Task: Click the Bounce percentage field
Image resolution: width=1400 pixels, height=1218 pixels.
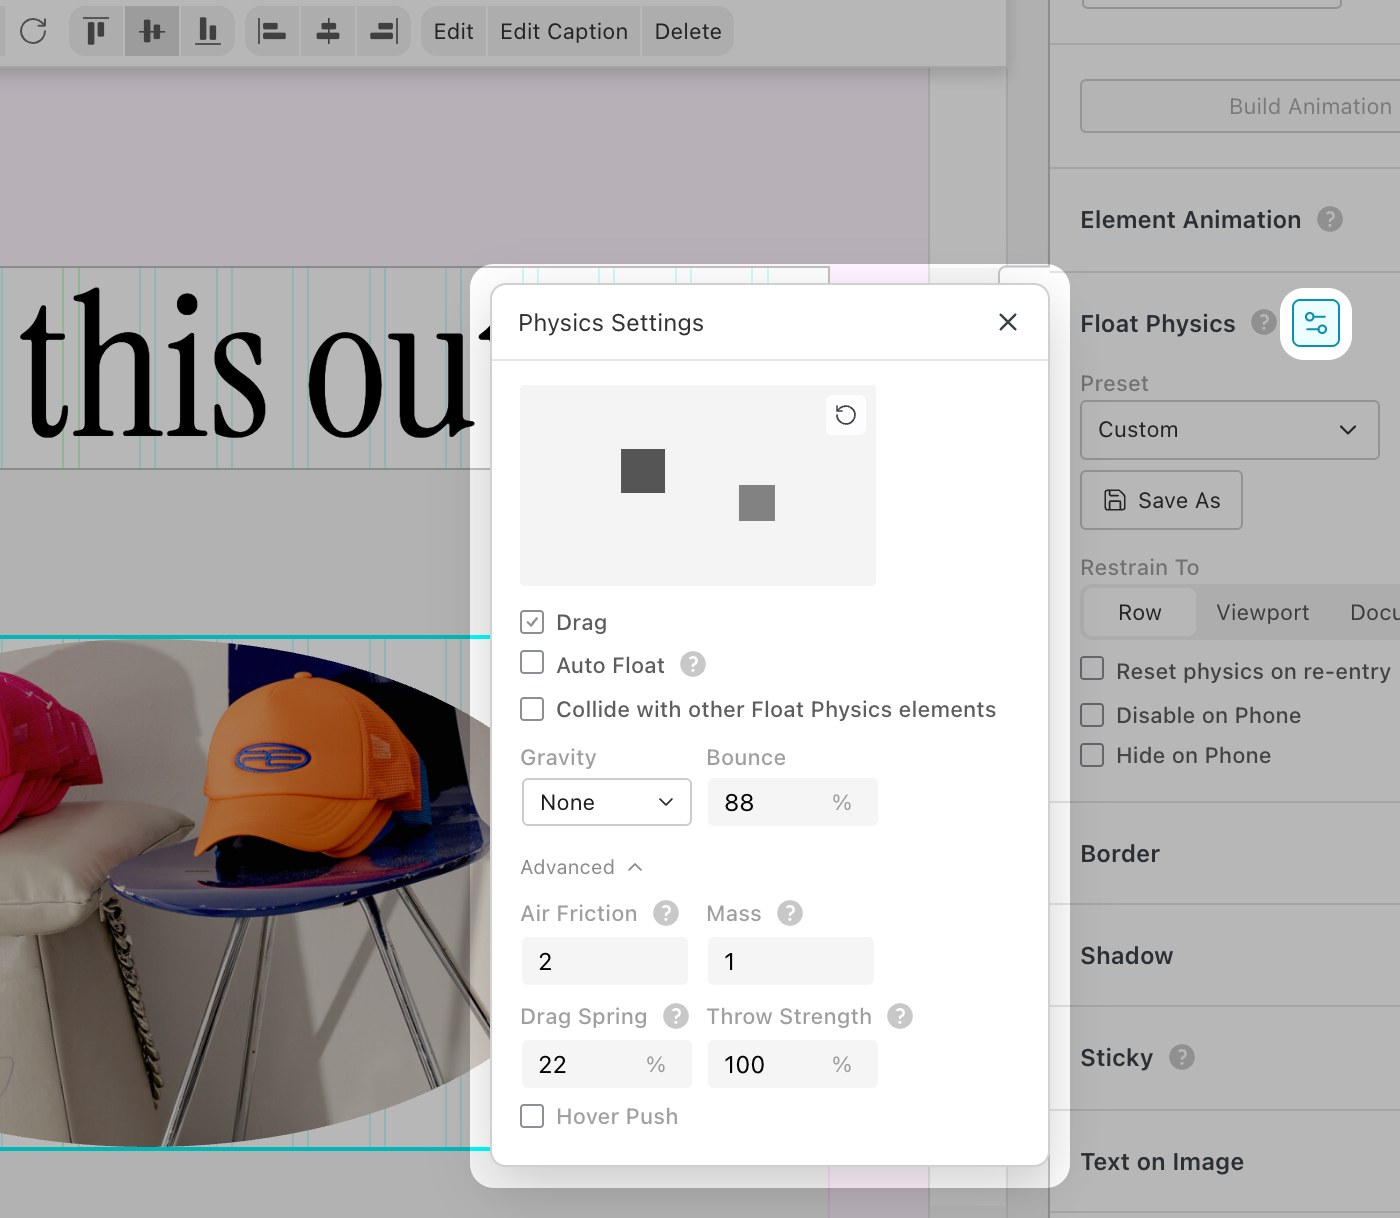Action: (792, 802)
